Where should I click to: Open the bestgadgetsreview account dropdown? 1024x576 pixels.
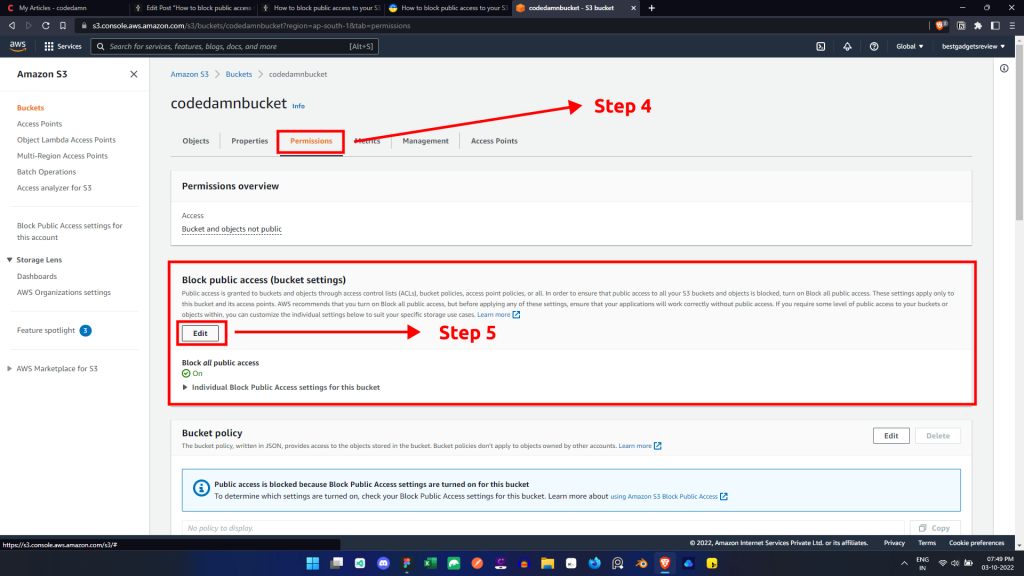tap(973, 46)
